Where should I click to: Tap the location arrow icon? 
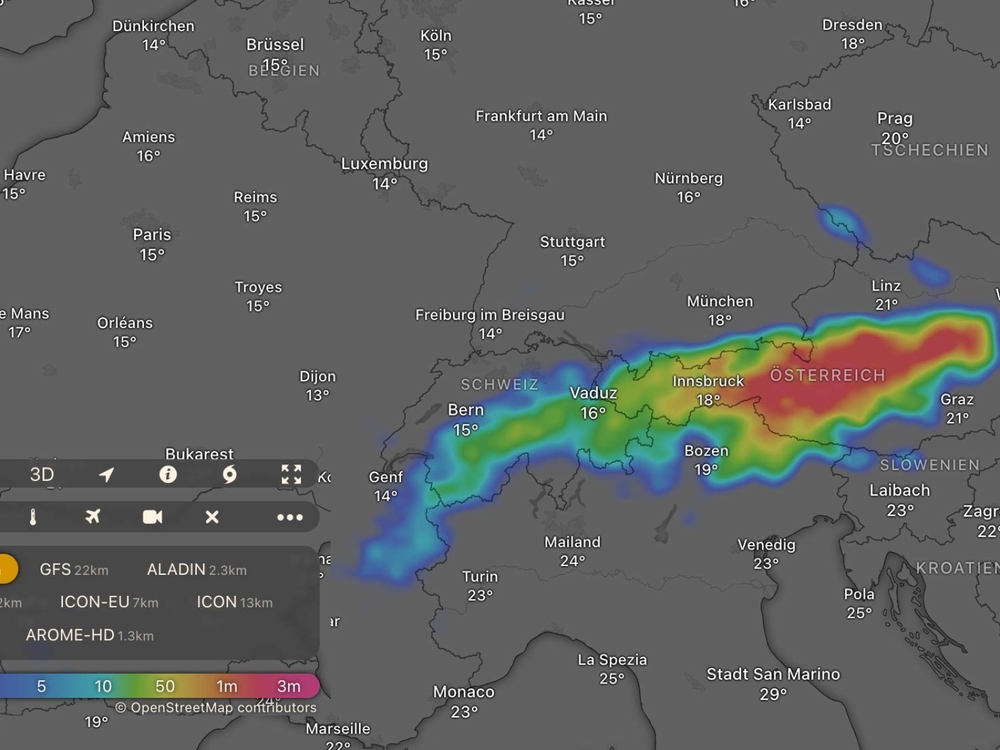click(106, 474)
